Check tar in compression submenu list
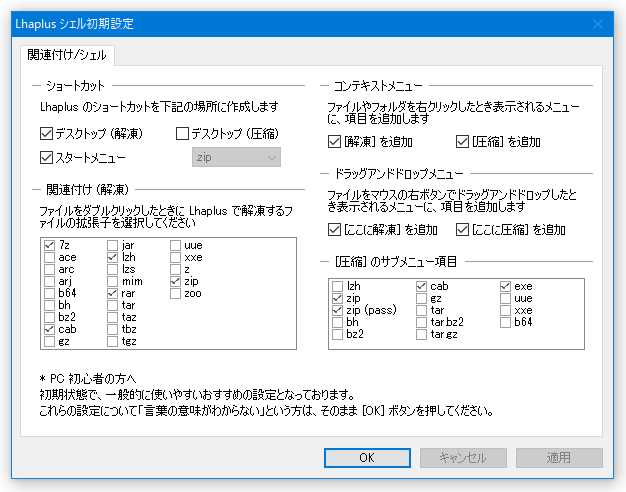The height and width of the screenshot is (492, 626). click(421, 310)
